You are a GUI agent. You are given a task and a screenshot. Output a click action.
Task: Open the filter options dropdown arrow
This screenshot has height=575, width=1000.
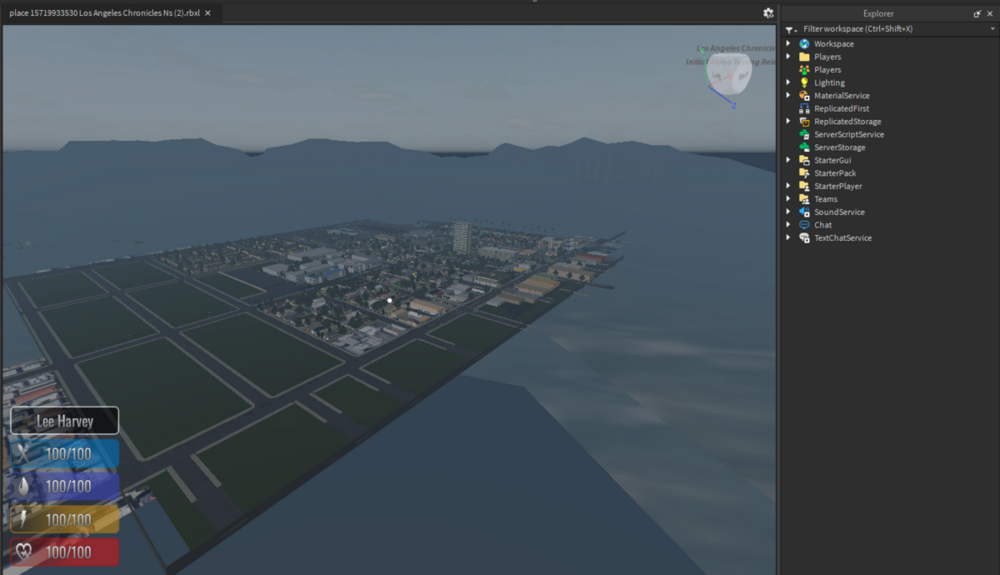(x=992, y=29)
